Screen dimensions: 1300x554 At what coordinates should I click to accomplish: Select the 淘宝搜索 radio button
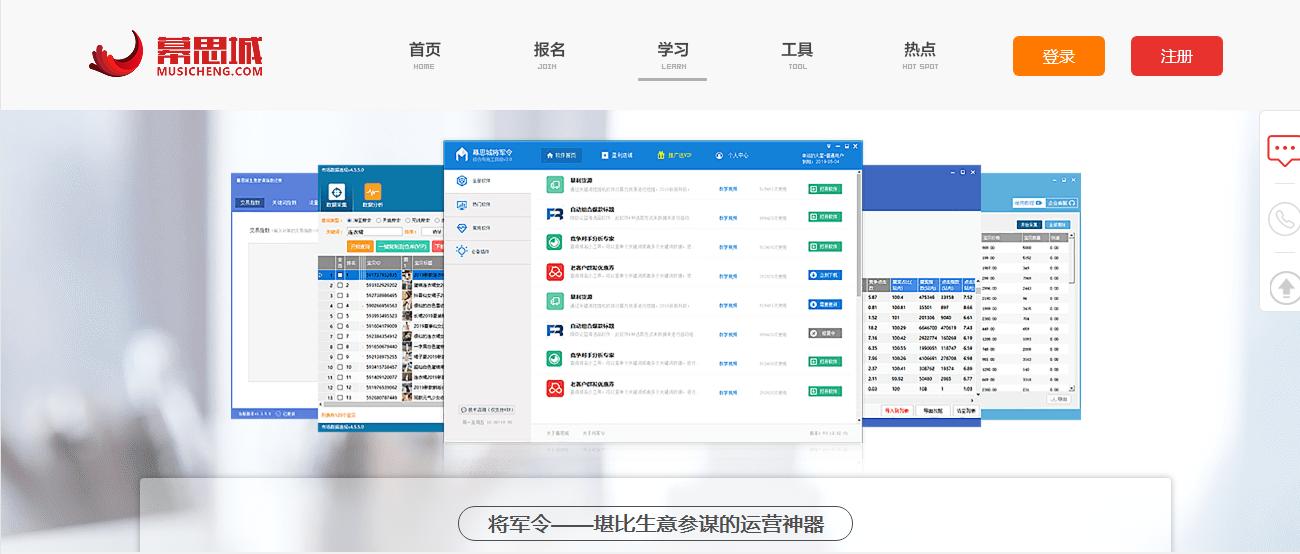point(347,220)
